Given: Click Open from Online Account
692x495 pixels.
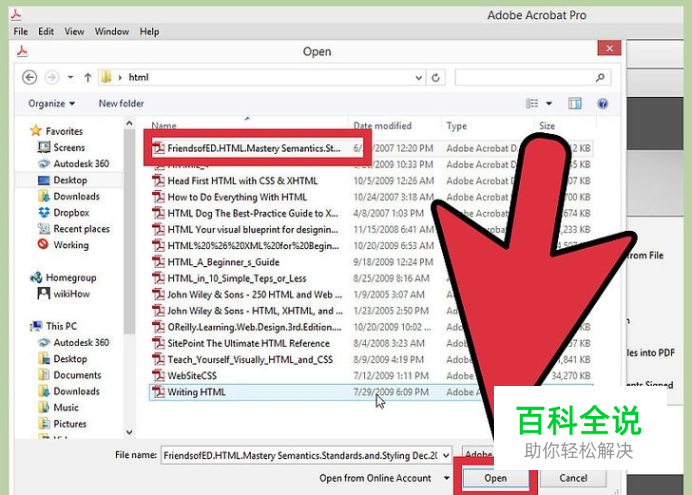Looking at the screenshot, I should (x=375, y=478).
